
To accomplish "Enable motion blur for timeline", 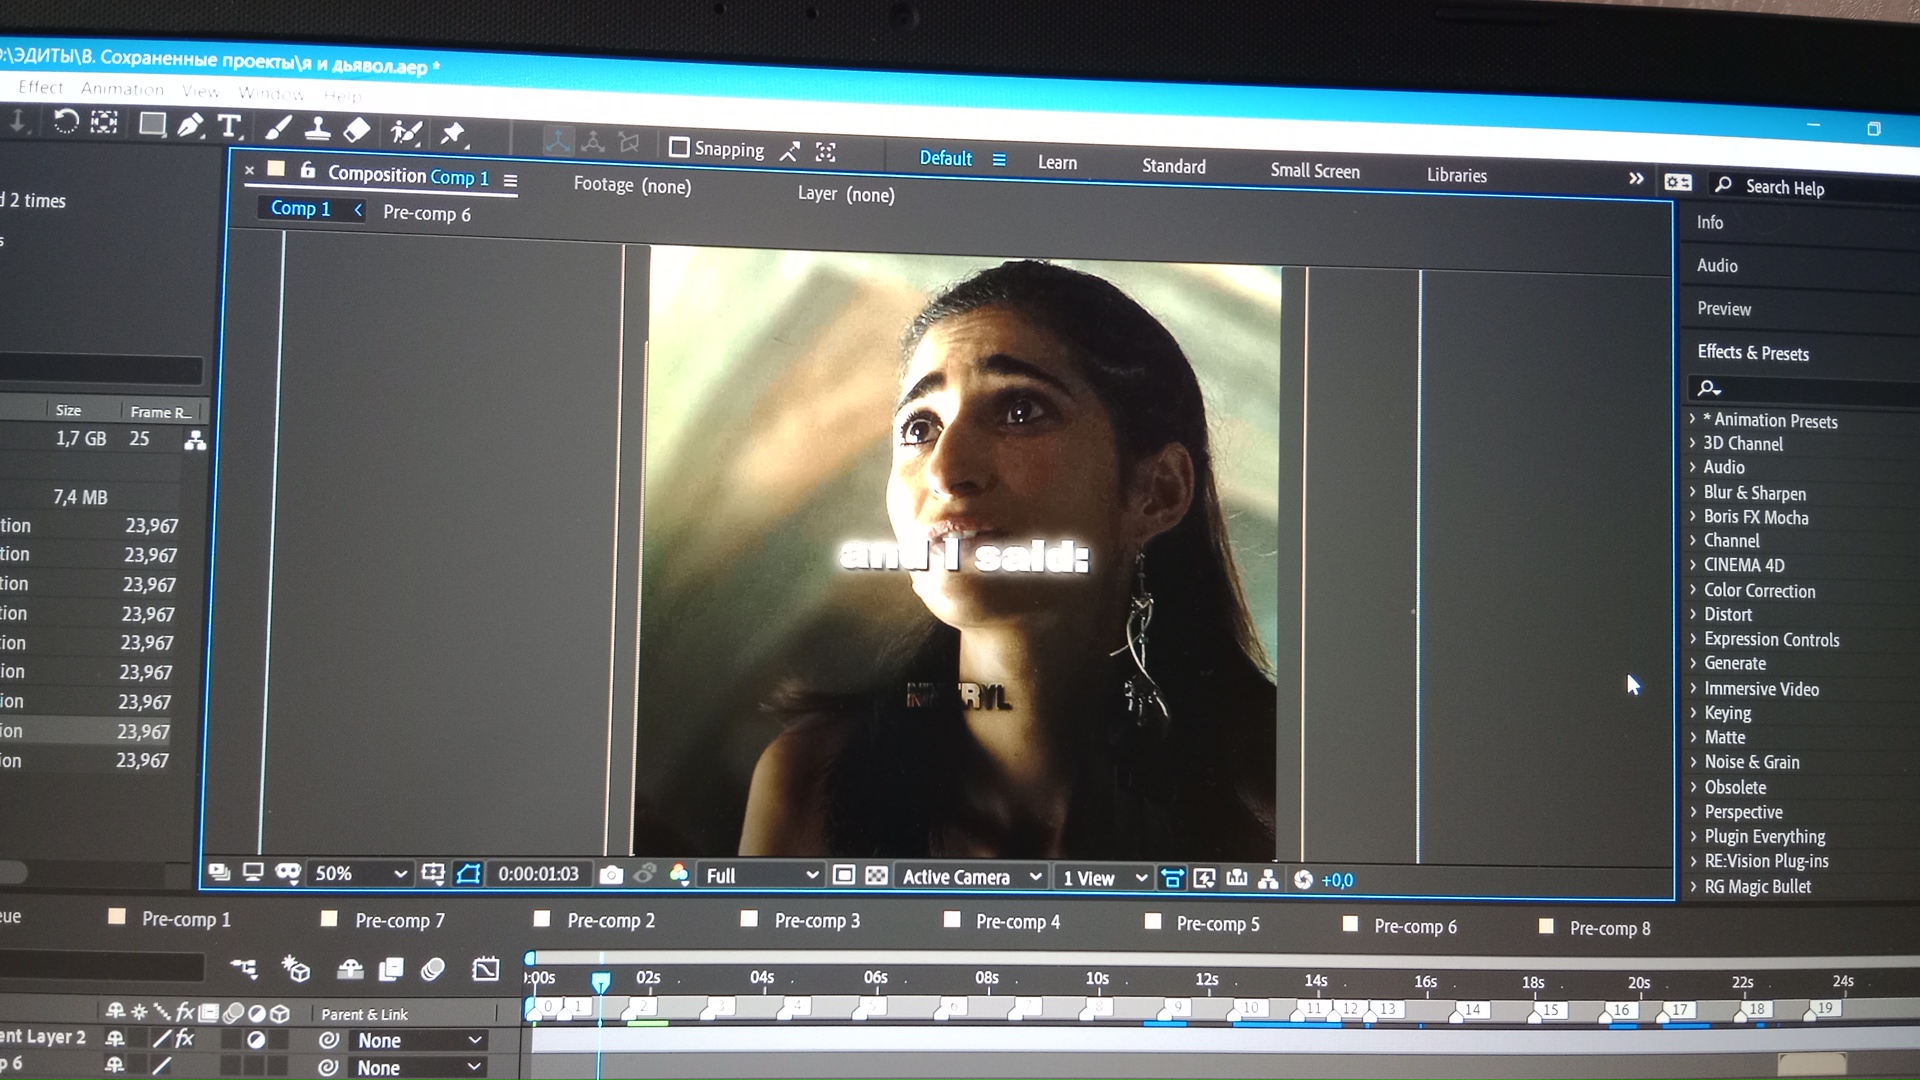I will click(x=432, y=969).
